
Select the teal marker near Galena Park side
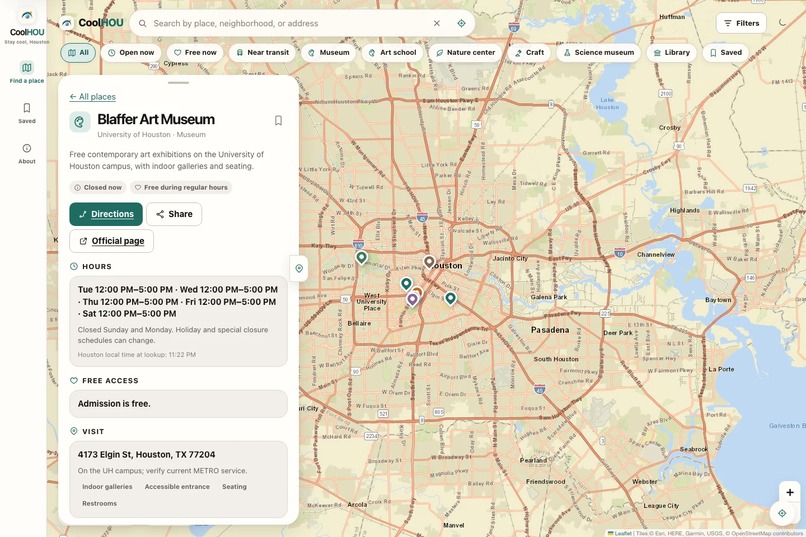(x=450, y=298)
